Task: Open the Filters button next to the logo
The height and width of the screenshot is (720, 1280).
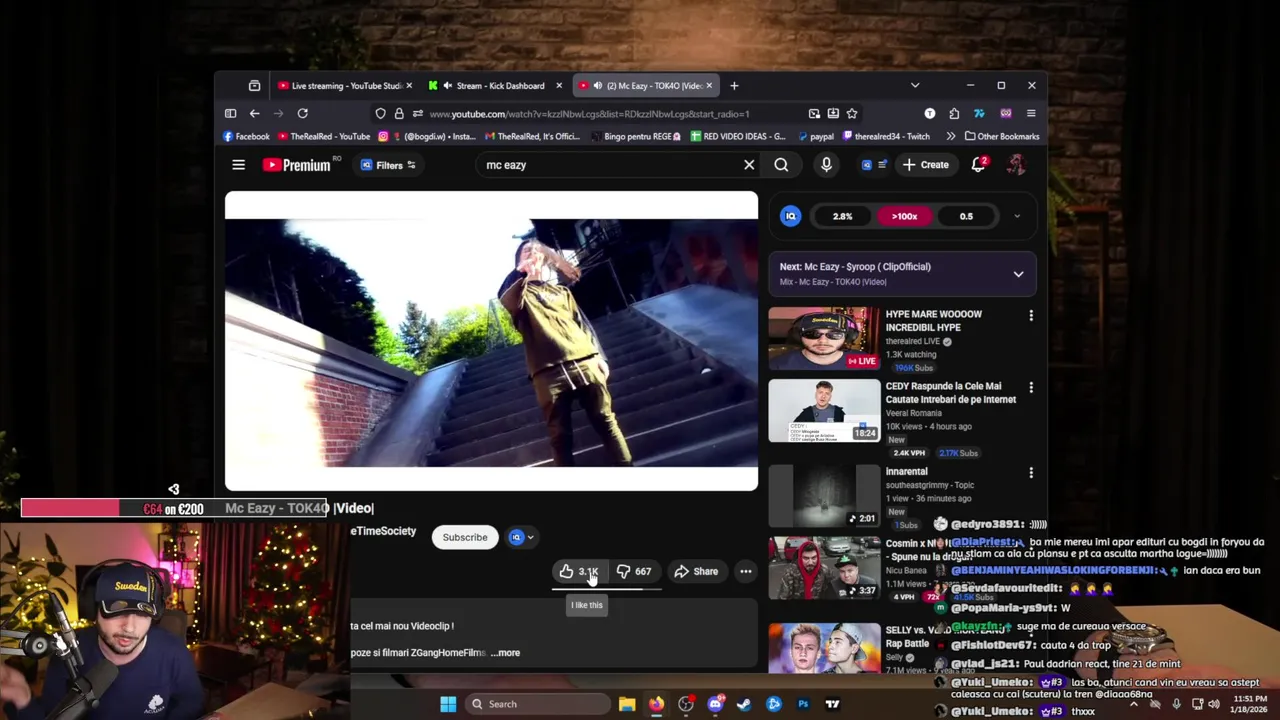Action: coord(389,165)
